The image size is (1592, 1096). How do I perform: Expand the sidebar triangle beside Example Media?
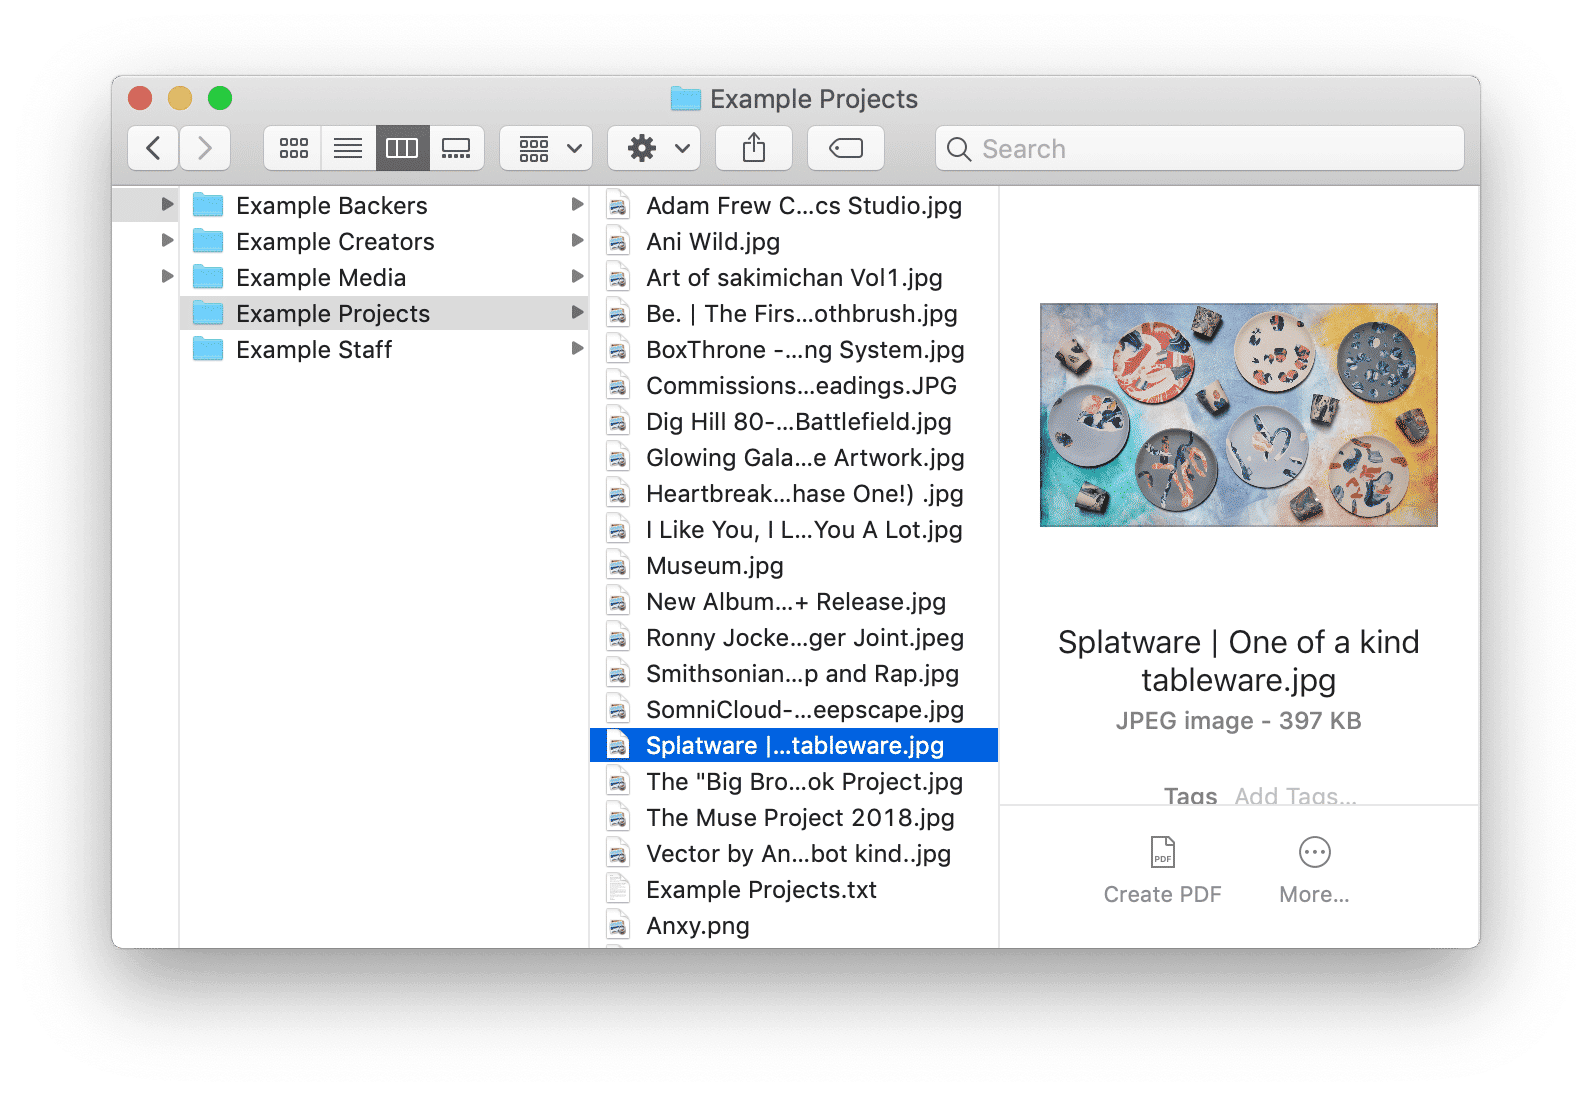pos(167,277)
